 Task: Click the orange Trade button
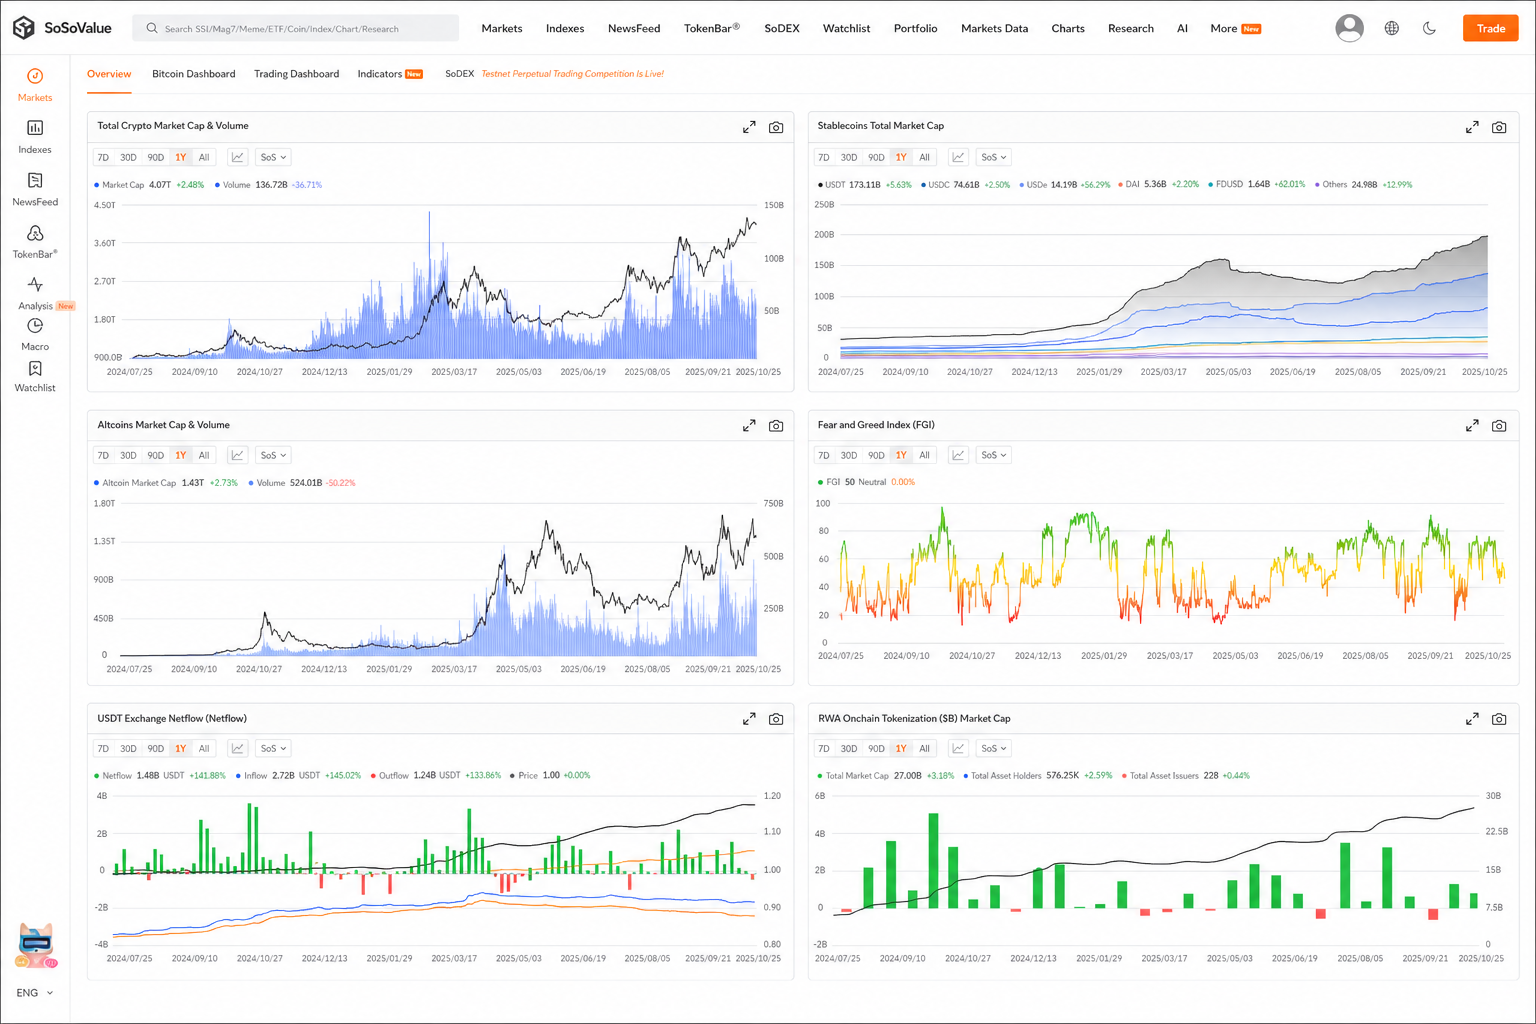point(1490,28)
